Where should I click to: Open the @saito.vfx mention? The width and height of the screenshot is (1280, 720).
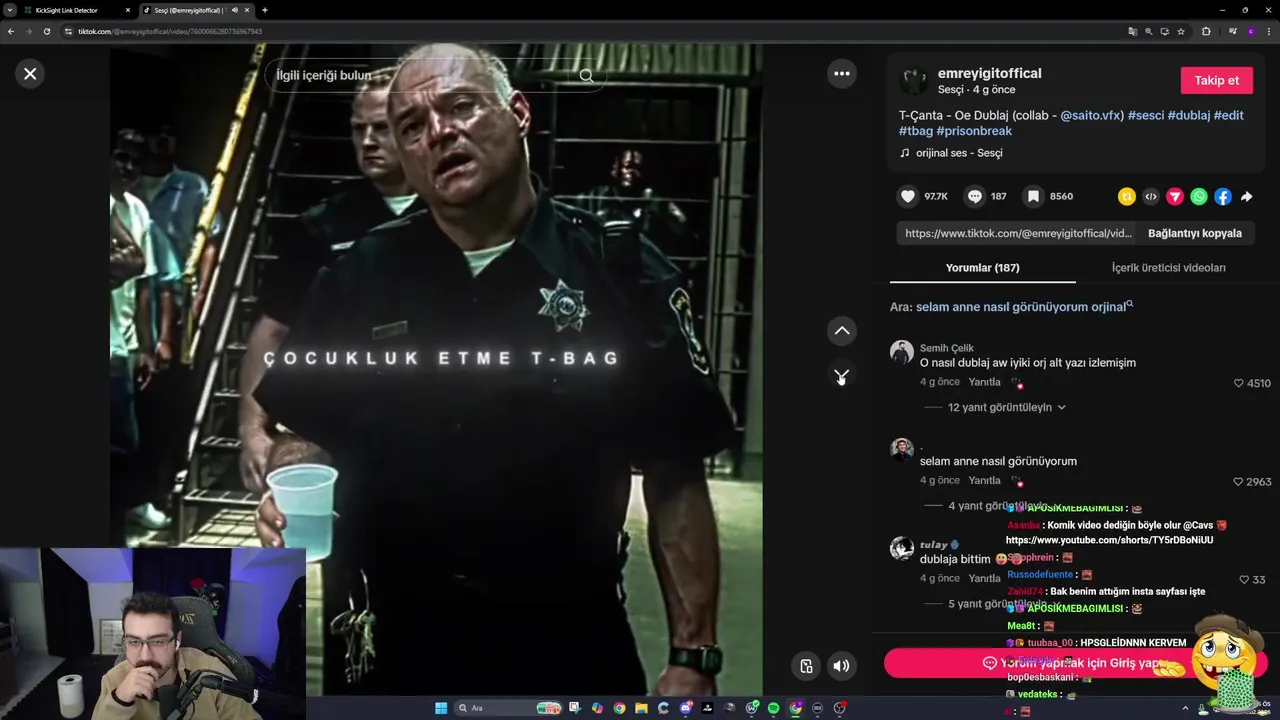click(x=1092, y=115)
